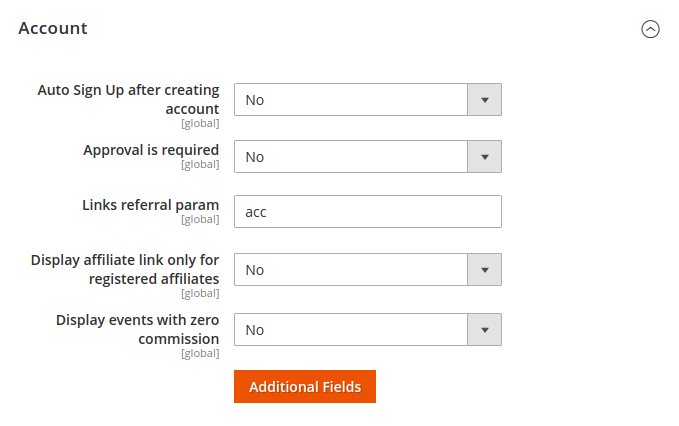This screenshot has height=426, width=679.
Task: Click the arrow on the Auto Sign Up select
Action: [485, 100]
